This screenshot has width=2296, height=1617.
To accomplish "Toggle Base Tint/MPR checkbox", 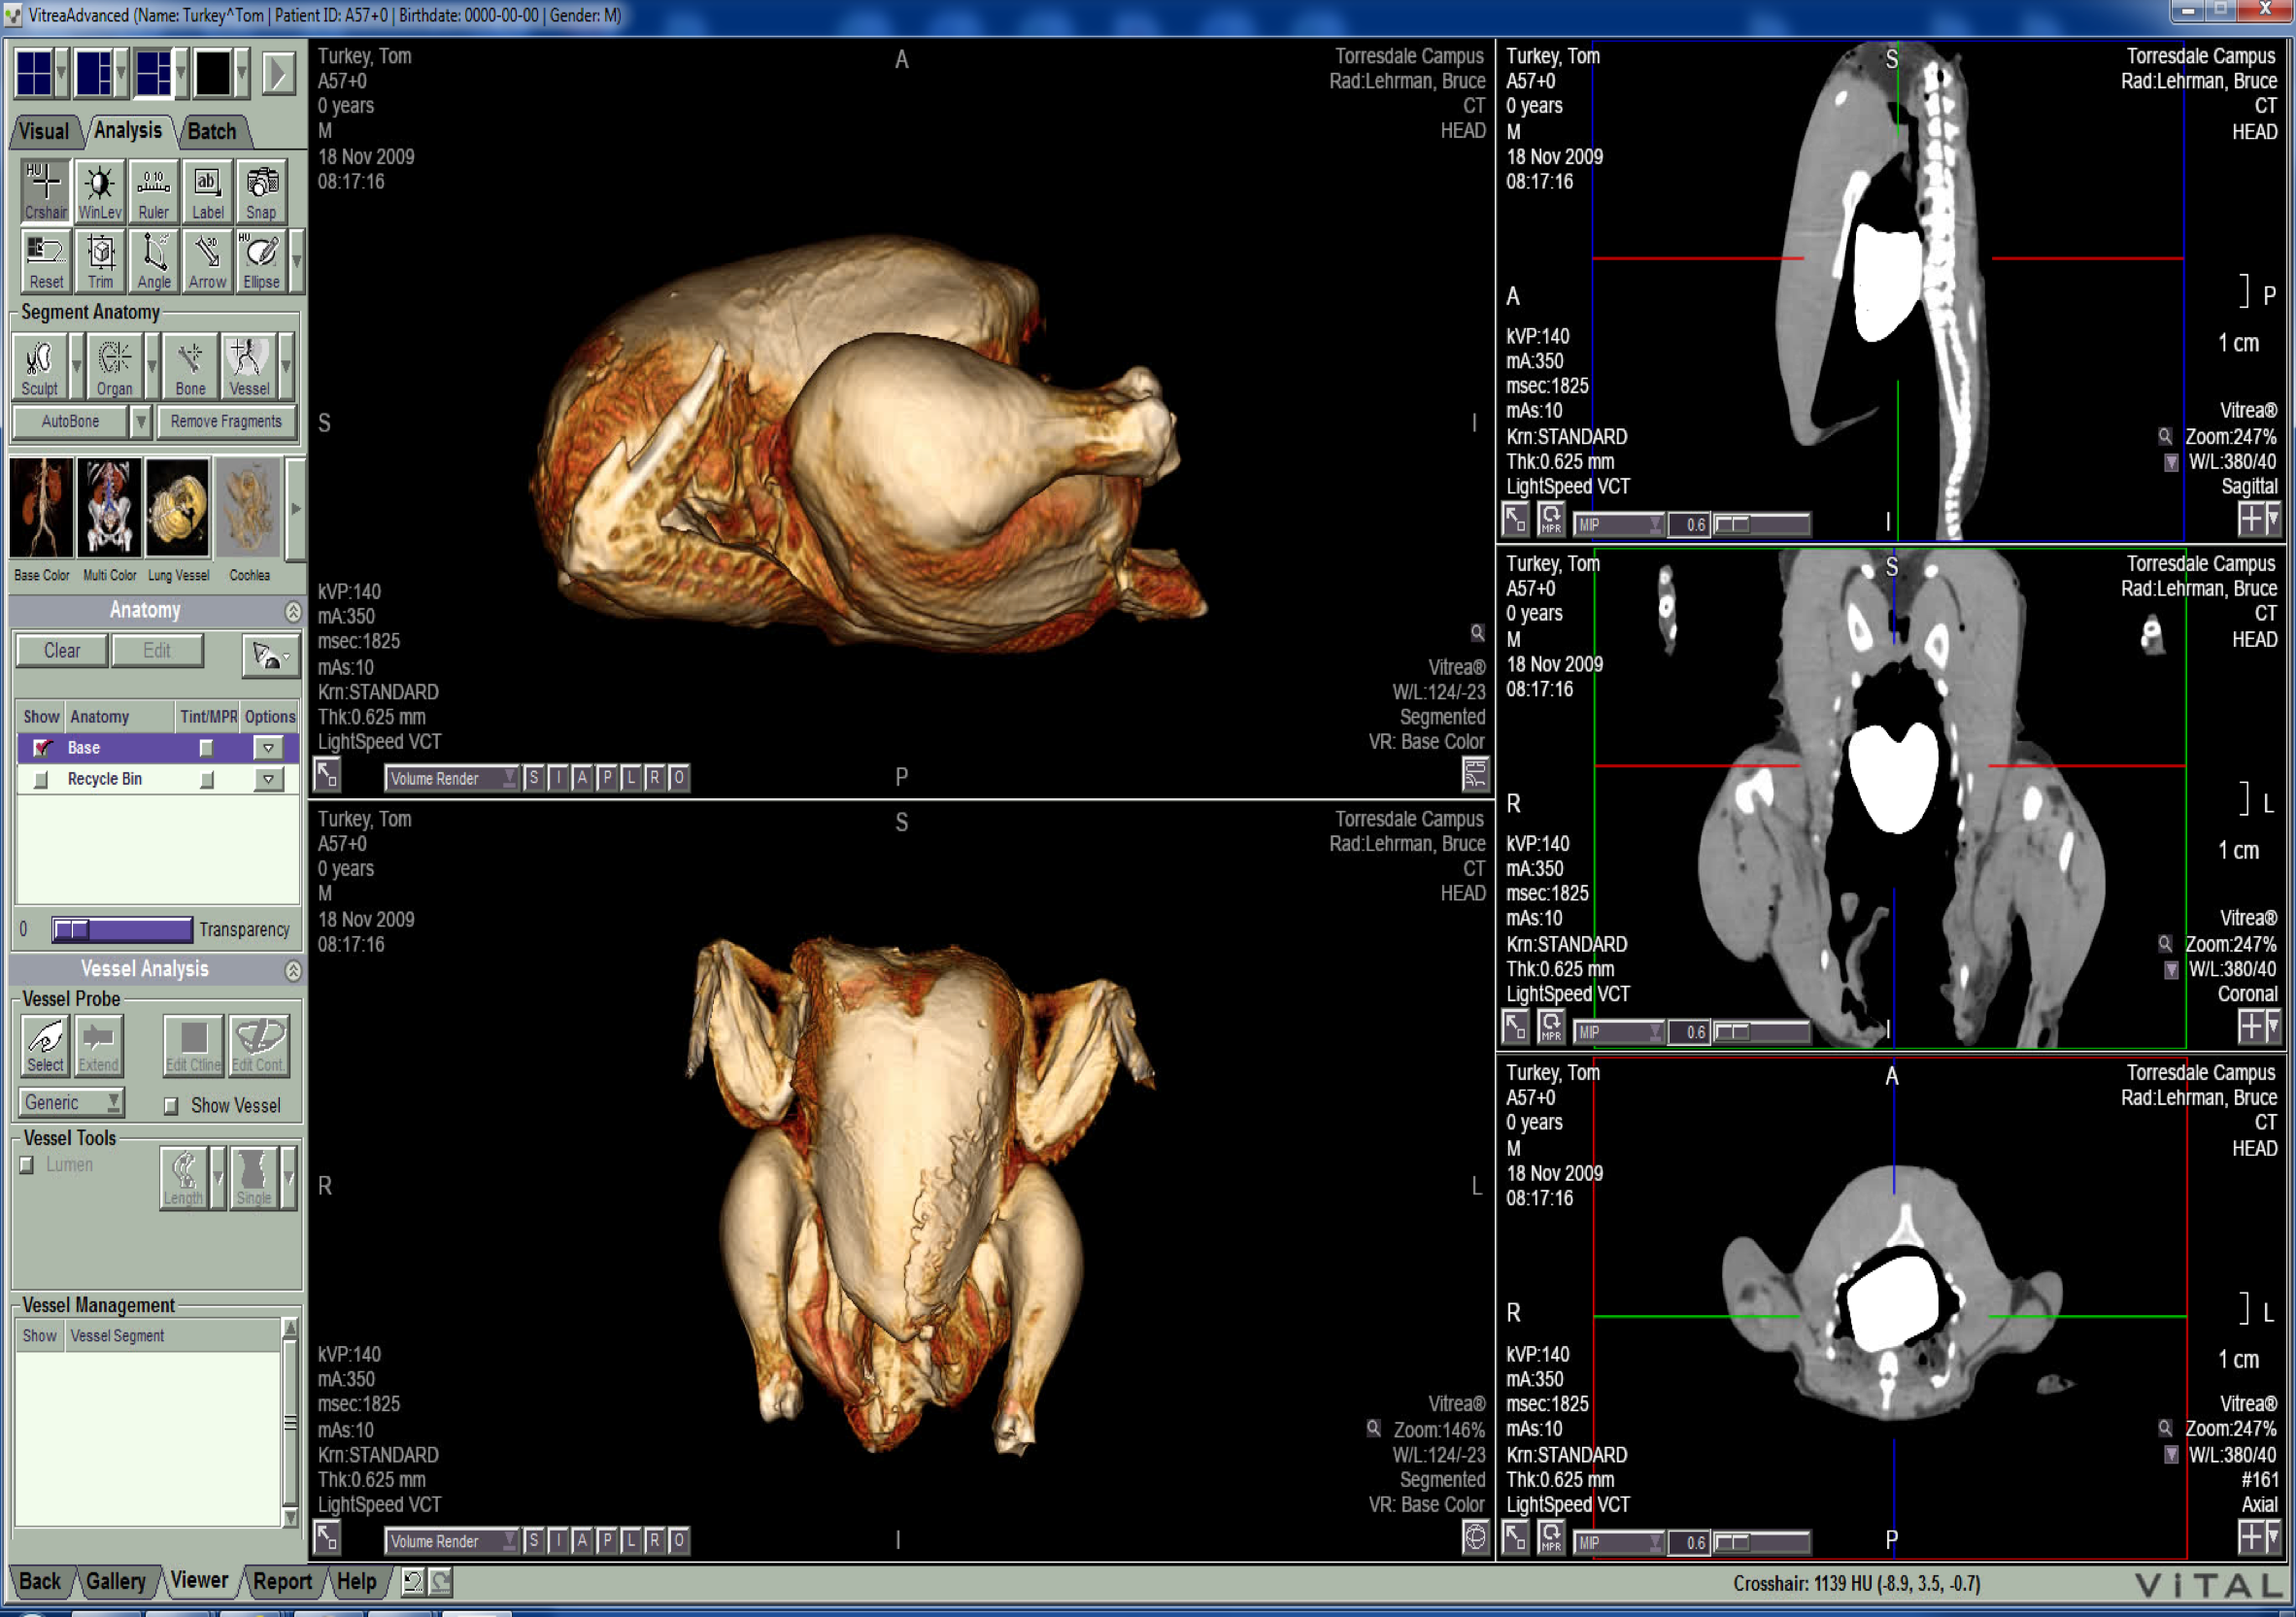I will coord(206,747).
